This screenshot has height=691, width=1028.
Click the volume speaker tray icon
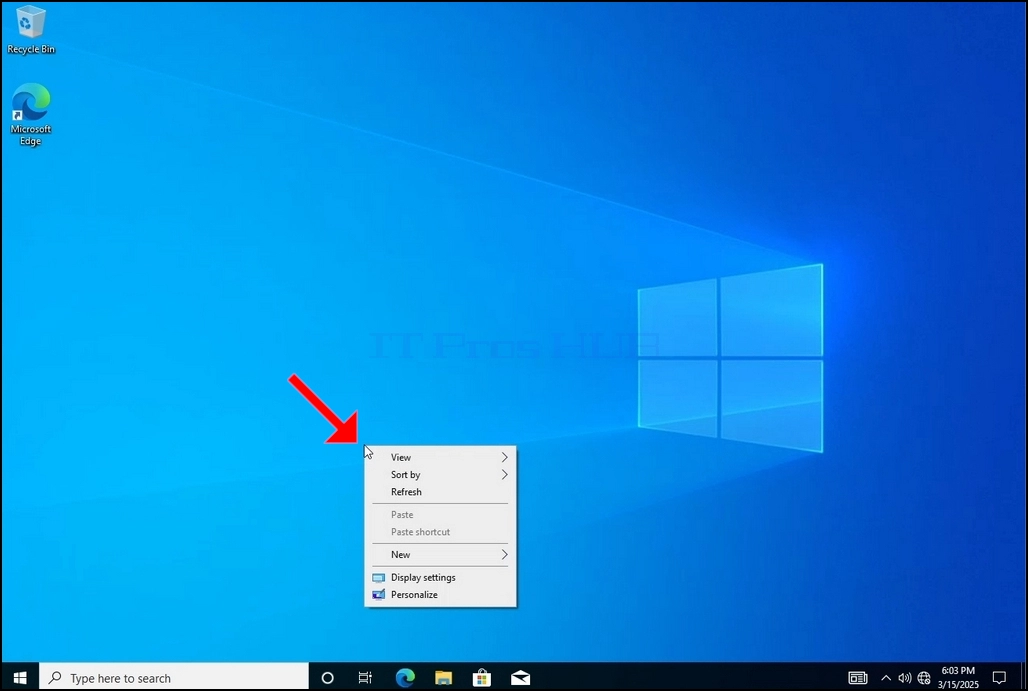pos(905,678)
